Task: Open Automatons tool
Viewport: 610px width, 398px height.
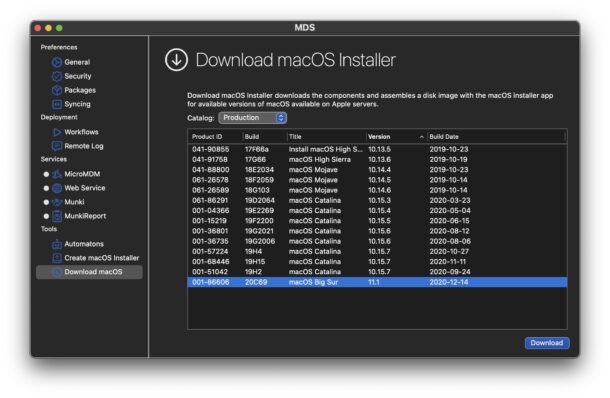Action: click(x=84, y=244)
